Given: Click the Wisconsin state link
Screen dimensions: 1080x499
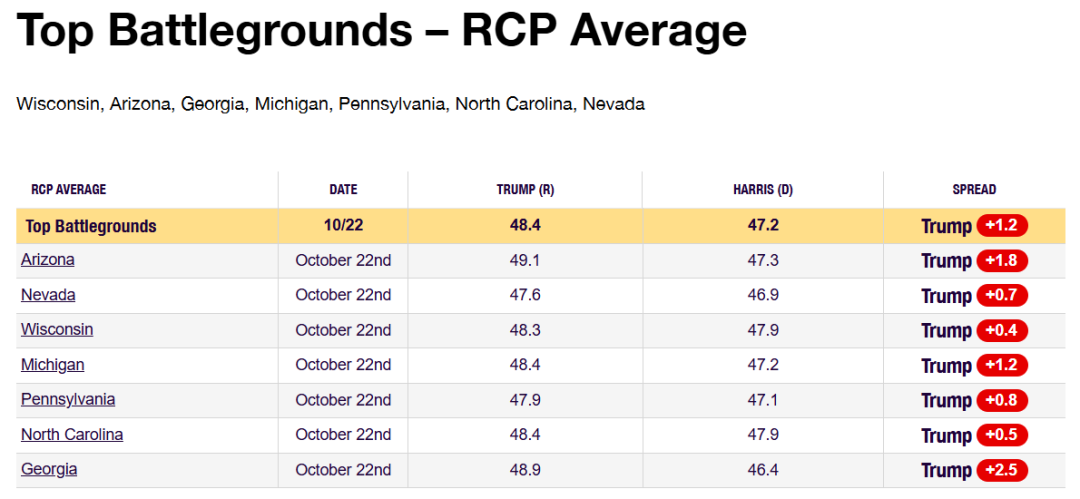Looking at the screenshot, I should (57, 330).
